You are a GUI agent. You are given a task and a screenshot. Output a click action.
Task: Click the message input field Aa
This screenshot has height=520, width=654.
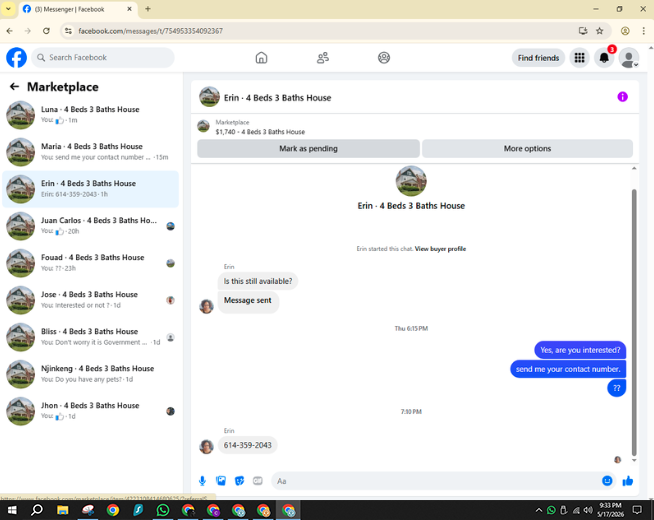click(x=436, y=481)
